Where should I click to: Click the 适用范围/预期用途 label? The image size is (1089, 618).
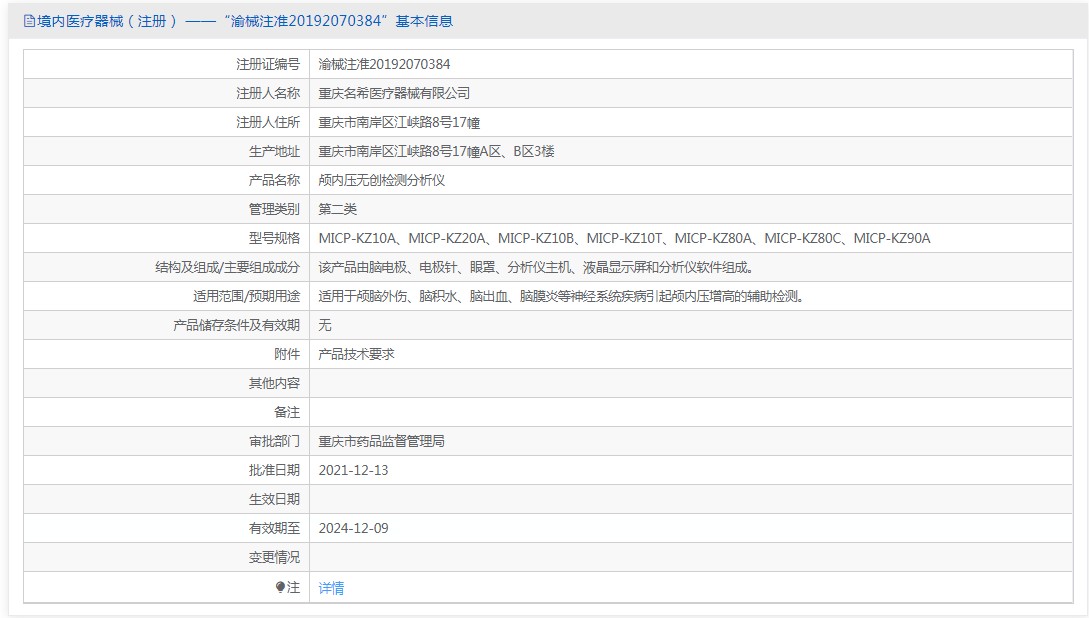click(247, 297)
